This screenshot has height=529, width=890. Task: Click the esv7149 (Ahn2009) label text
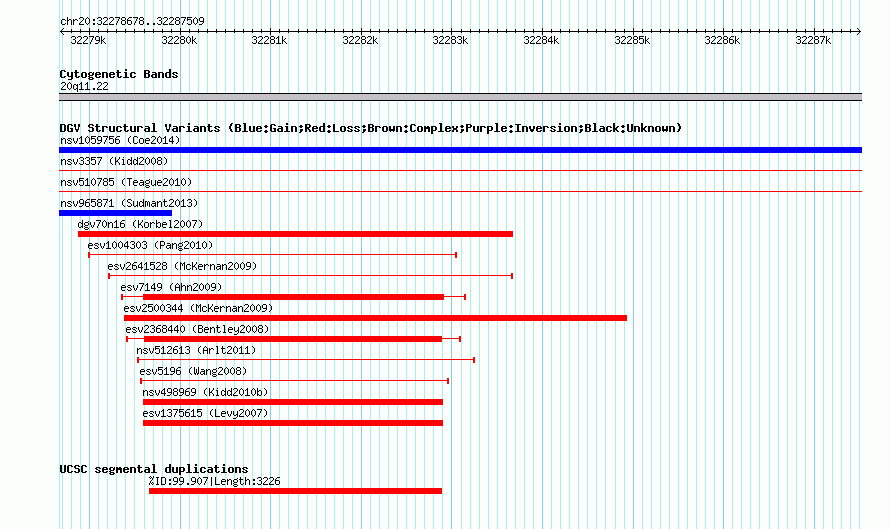171,287
